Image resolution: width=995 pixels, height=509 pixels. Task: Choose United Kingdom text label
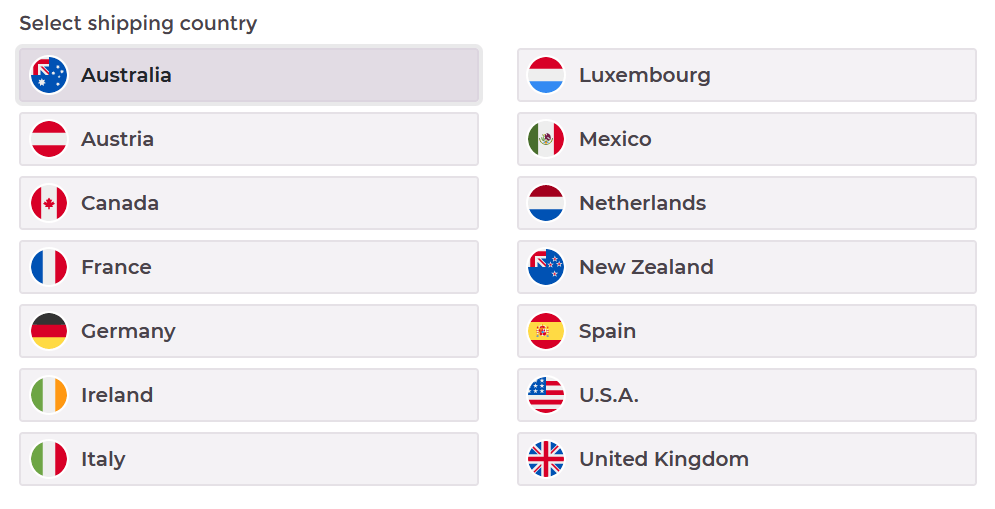pos(664,459)
